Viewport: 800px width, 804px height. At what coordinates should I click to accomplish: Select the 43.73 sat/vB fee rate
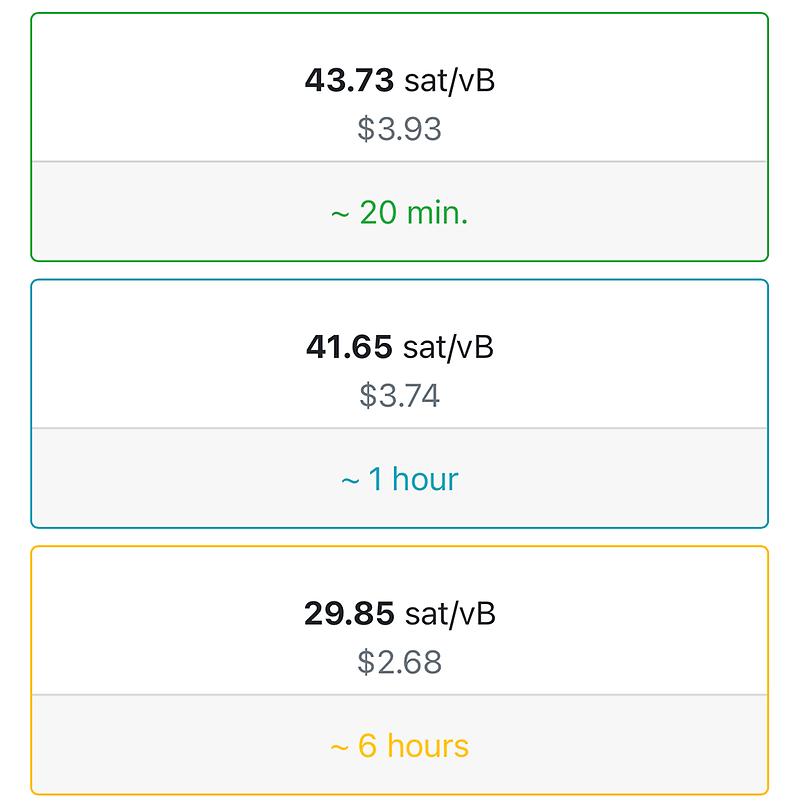click(399, 80)
